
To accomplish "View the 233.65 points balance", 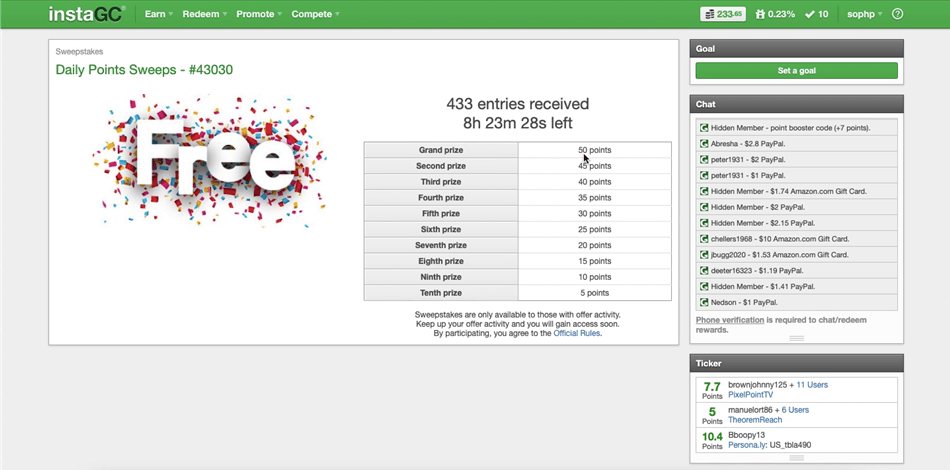I will [x=723, y=14].
